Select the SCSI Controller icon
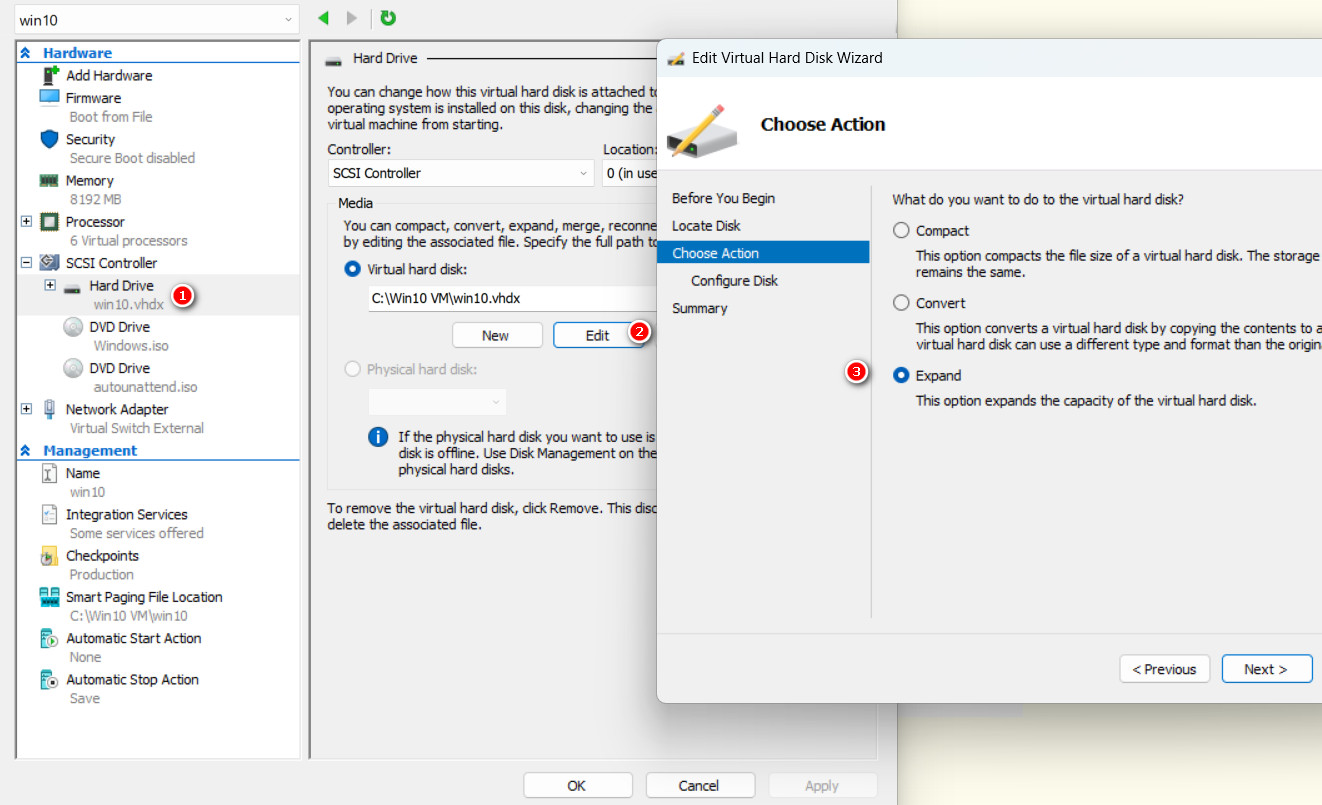This screenshot has width=1322, height=805. tap(50, 263)
